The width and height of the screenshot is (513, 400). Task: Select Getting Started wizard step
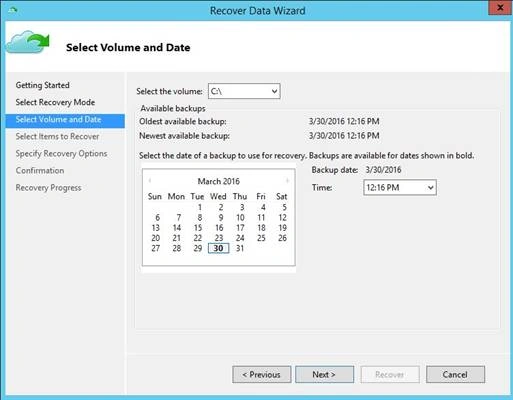pos(43,85)
